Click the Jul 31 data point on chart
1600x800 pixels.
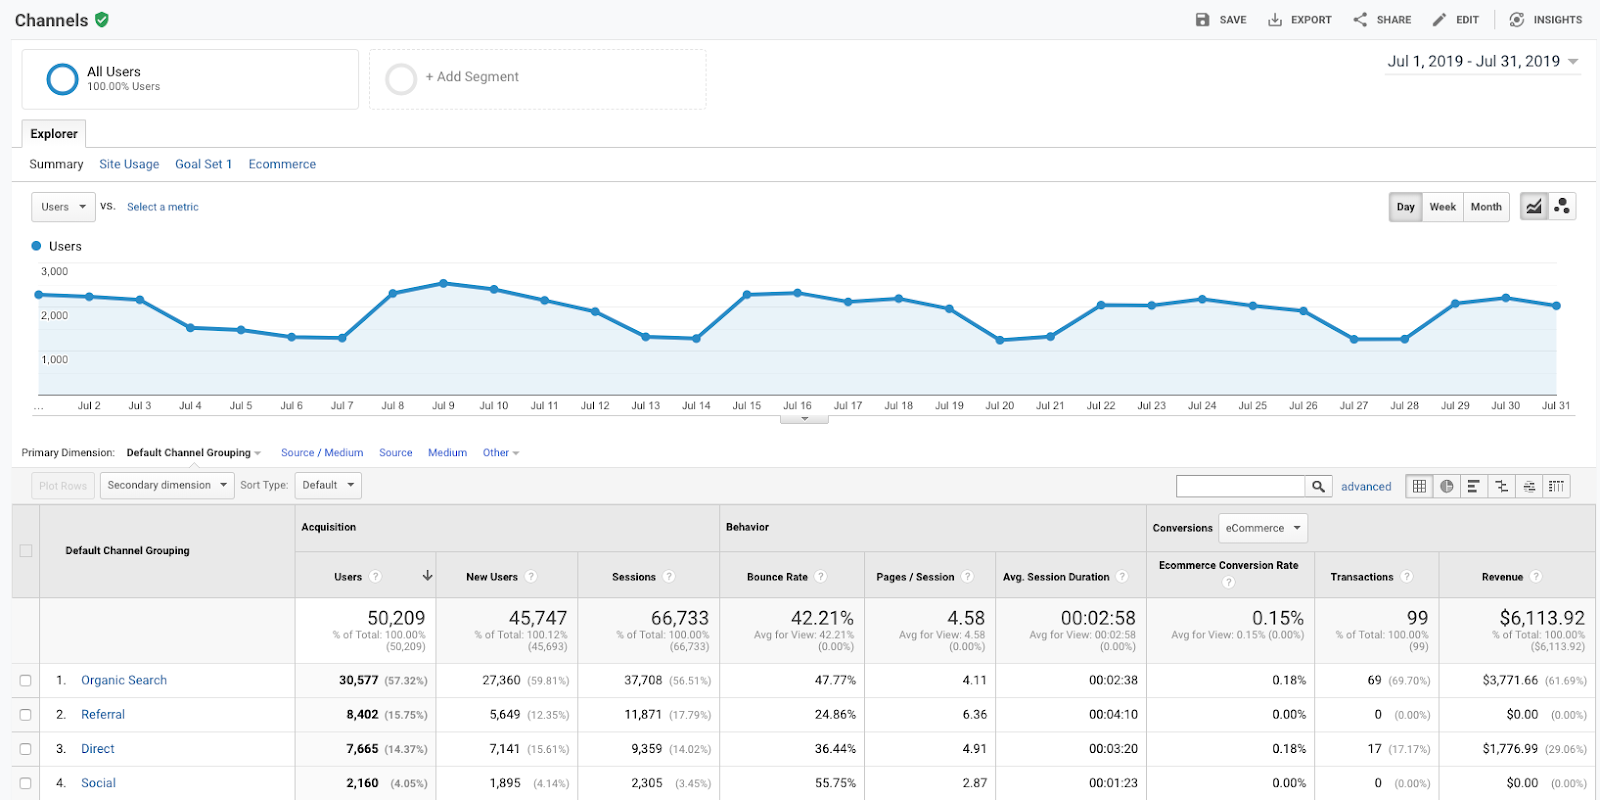(1556, 306)
